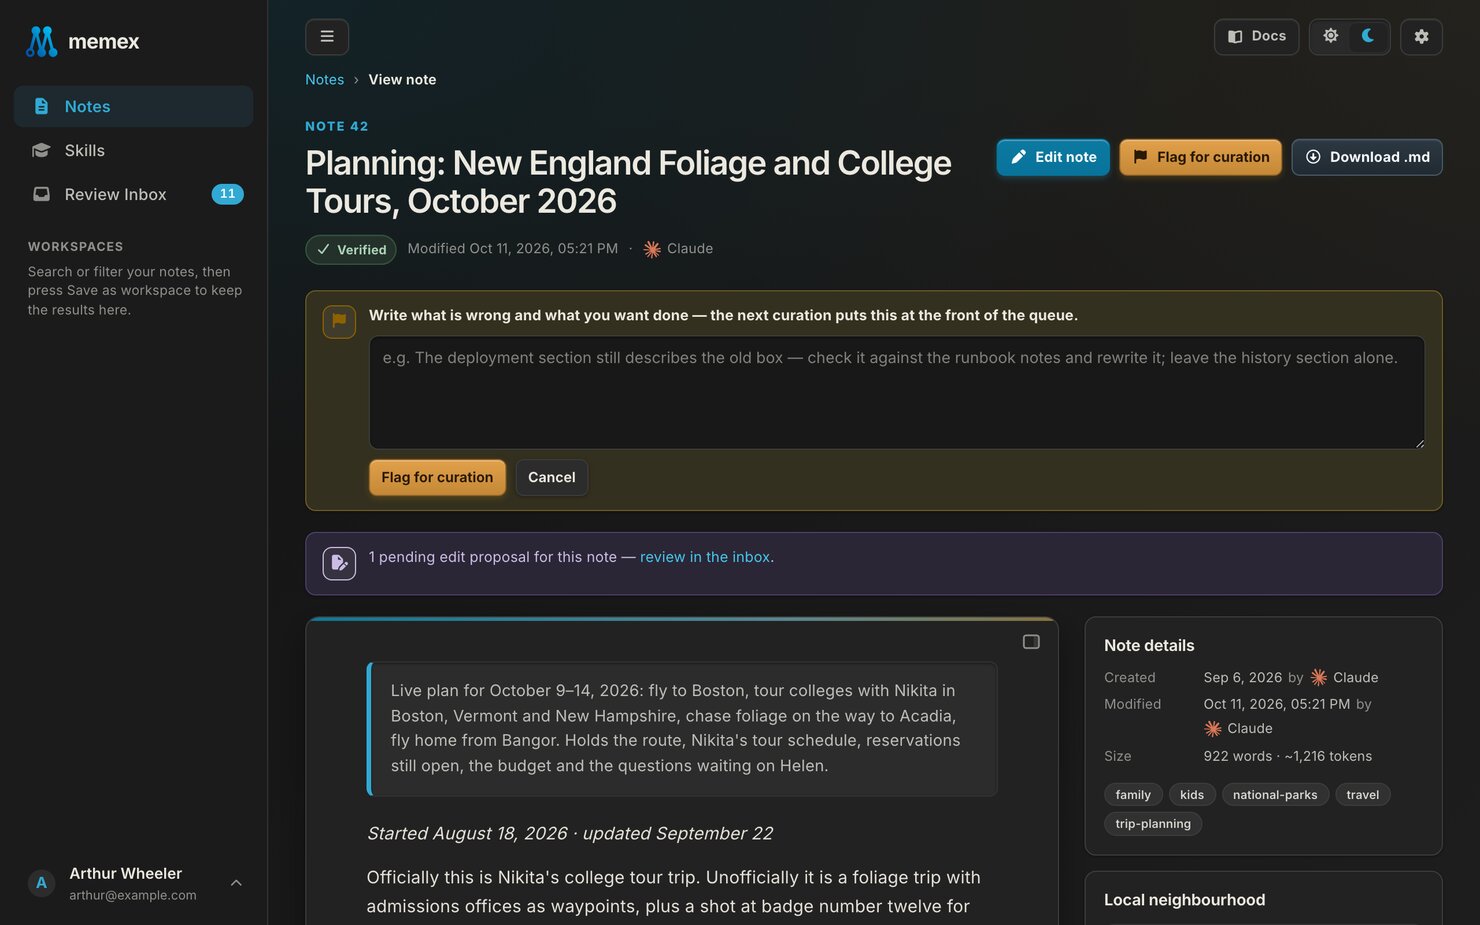Select the trip-planning tag
The height and width of the screenshot is (925, 1480).
pyautogui.click(x=1153, y=824)
